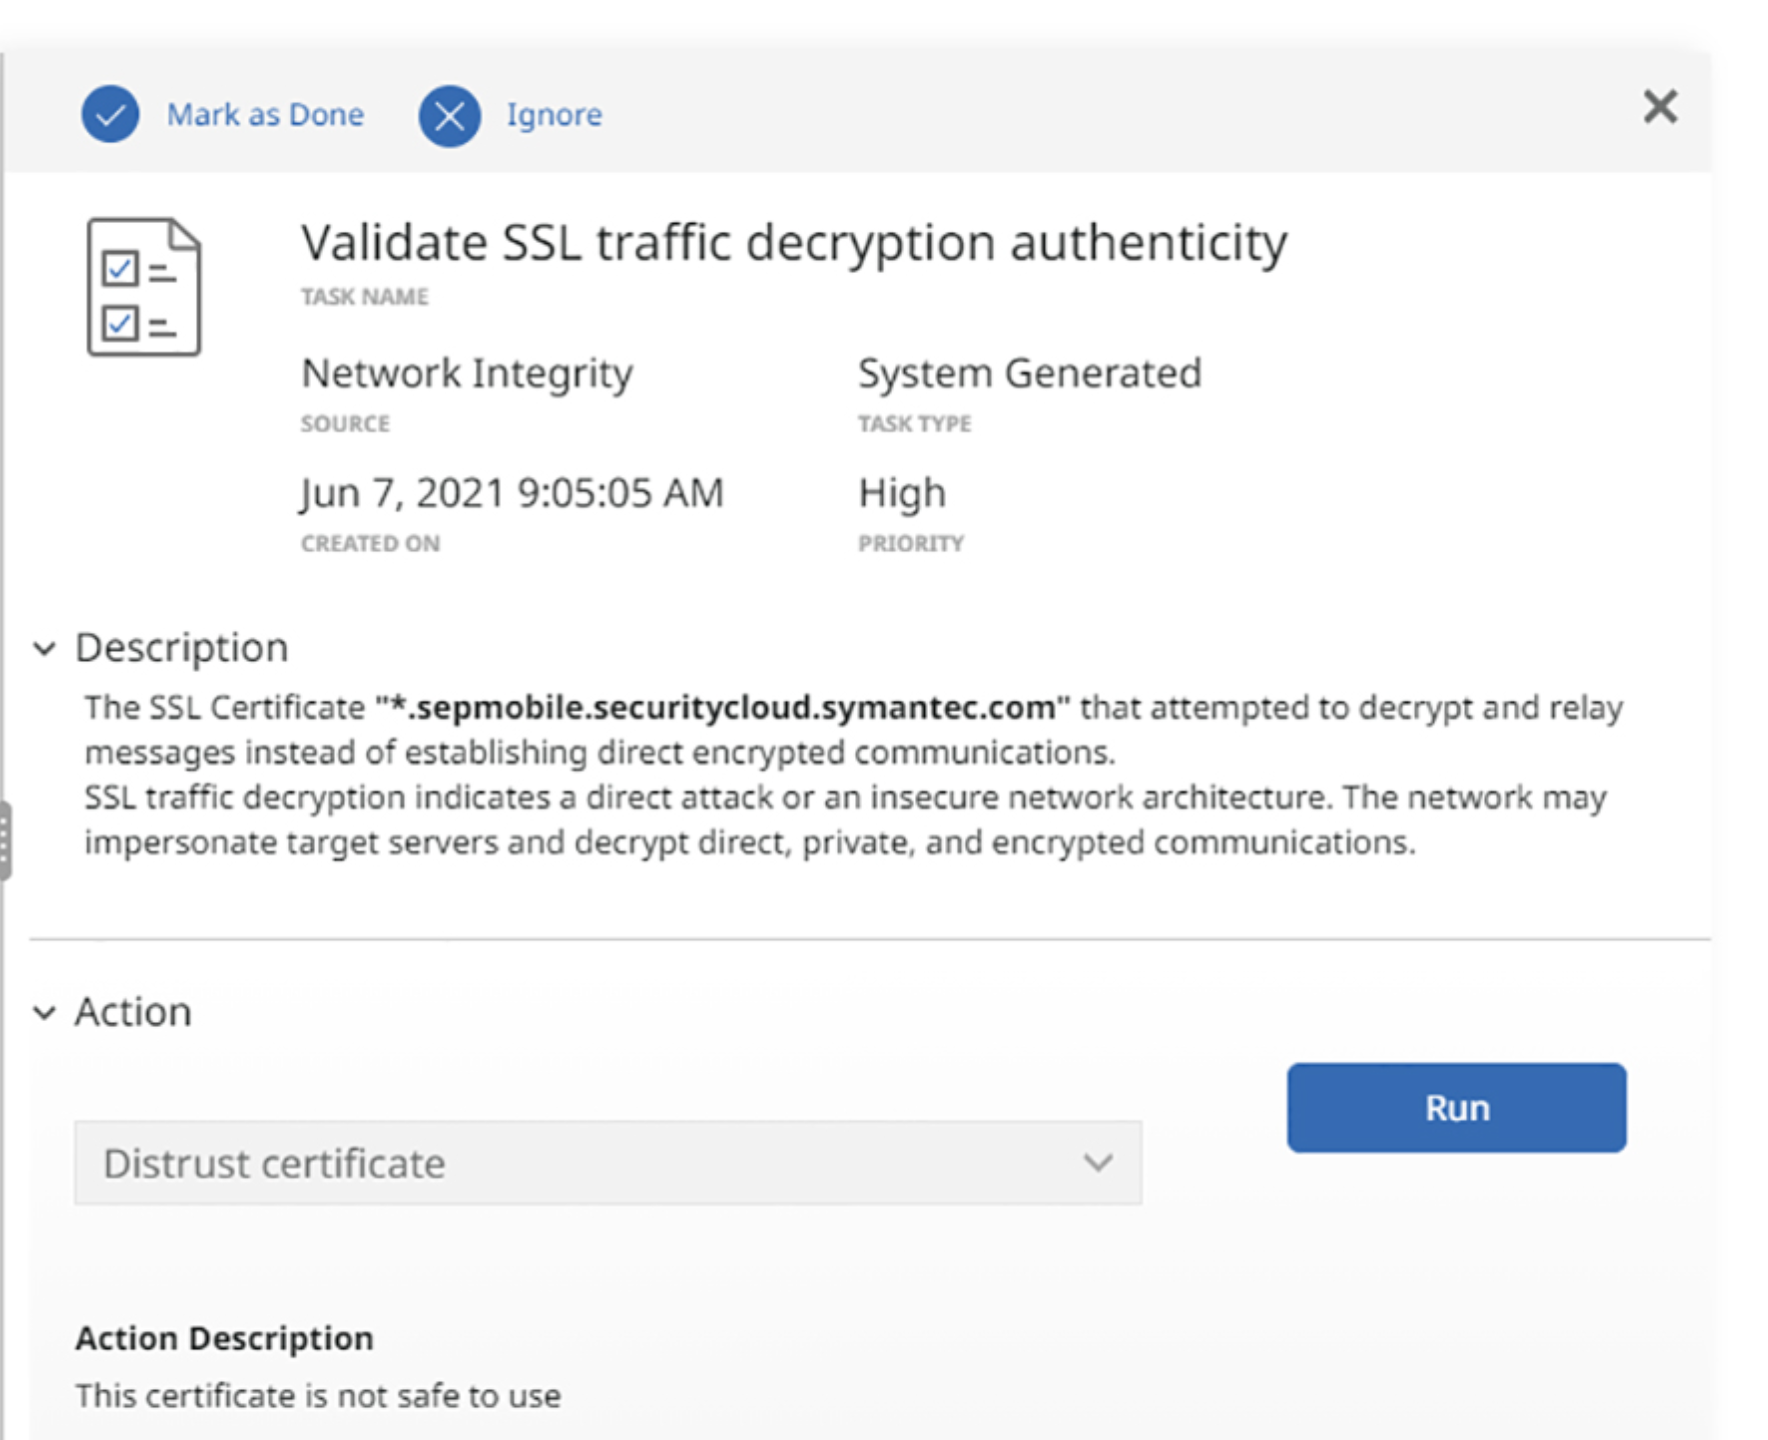This screenshot has width=1768, height=1440.
Task: Open the Distrust certificate dropdown
Action: (x=607, y=1163)
